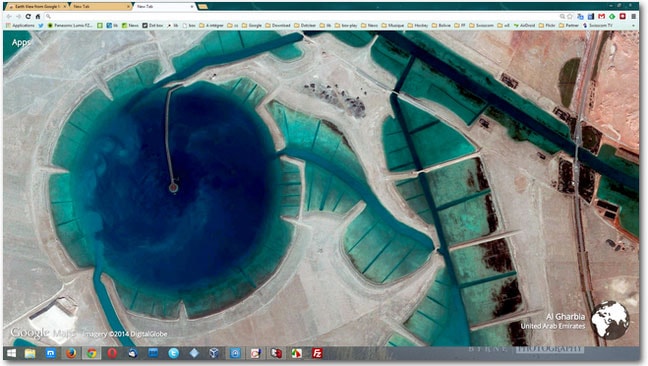Click the red square extension icon
The width and height of the screenshot is (648, 366).
coord(622,17)
